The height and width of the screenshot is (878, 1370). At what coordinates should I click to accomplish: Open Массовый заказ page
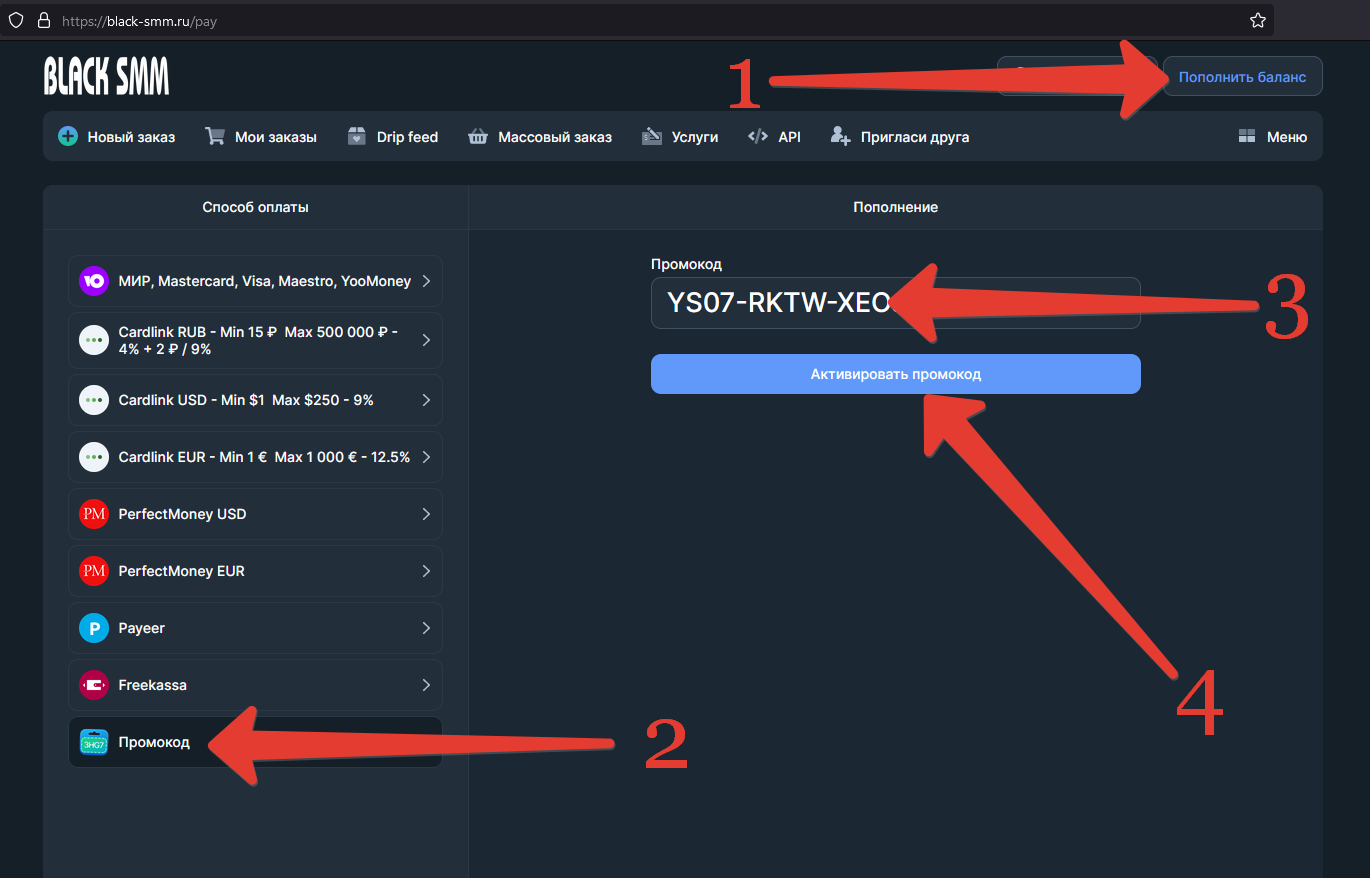click(540, 137)
